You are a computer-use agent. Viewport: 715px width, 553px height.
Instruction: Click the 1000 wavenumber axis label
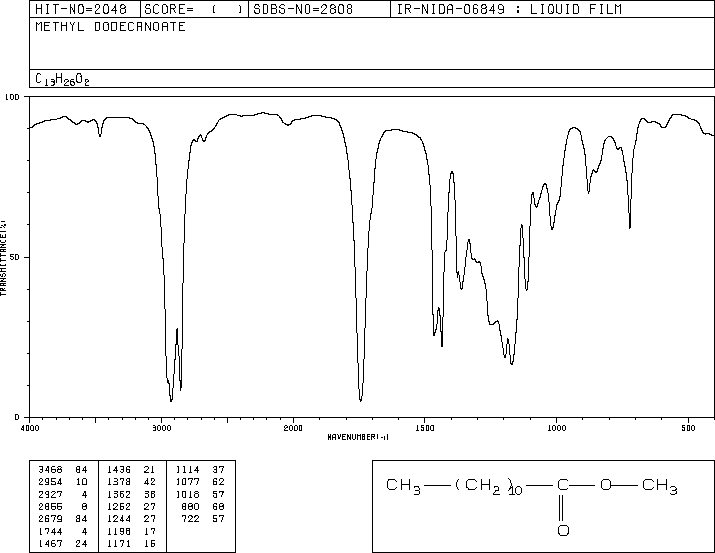click(556, 428)
